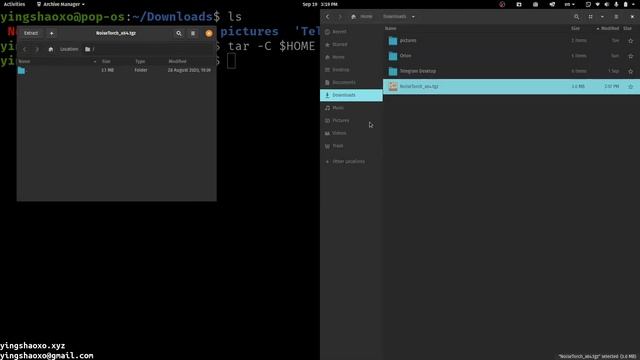
Task: Click the date and time clock in top bar
Action: click(x=320, y=4)
